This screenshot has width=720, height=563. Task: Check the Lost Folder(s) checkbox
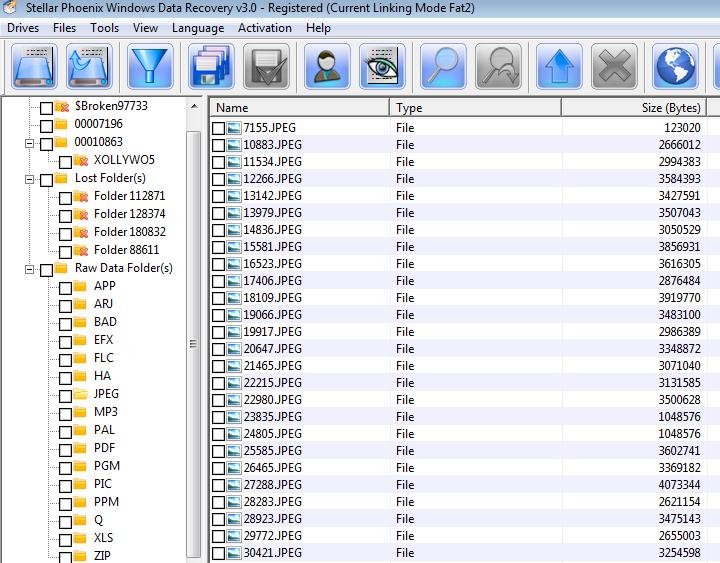coord(46,180)
